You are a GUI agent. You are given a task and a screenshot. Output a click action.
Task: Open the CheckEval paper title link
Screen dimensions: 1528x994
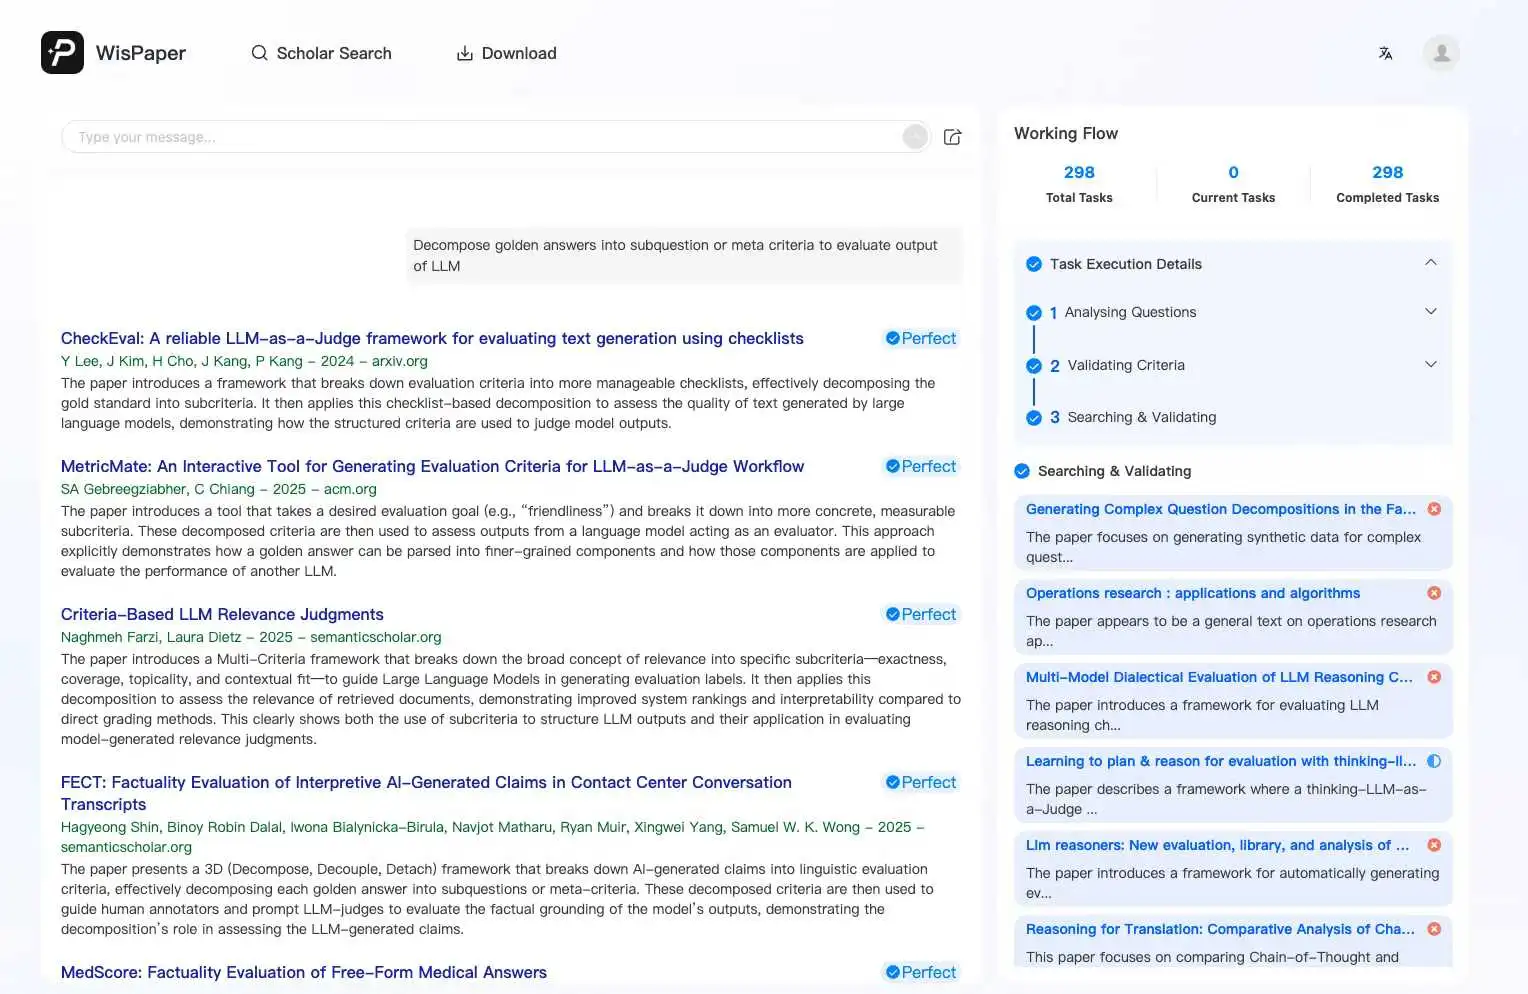(432, 338)
